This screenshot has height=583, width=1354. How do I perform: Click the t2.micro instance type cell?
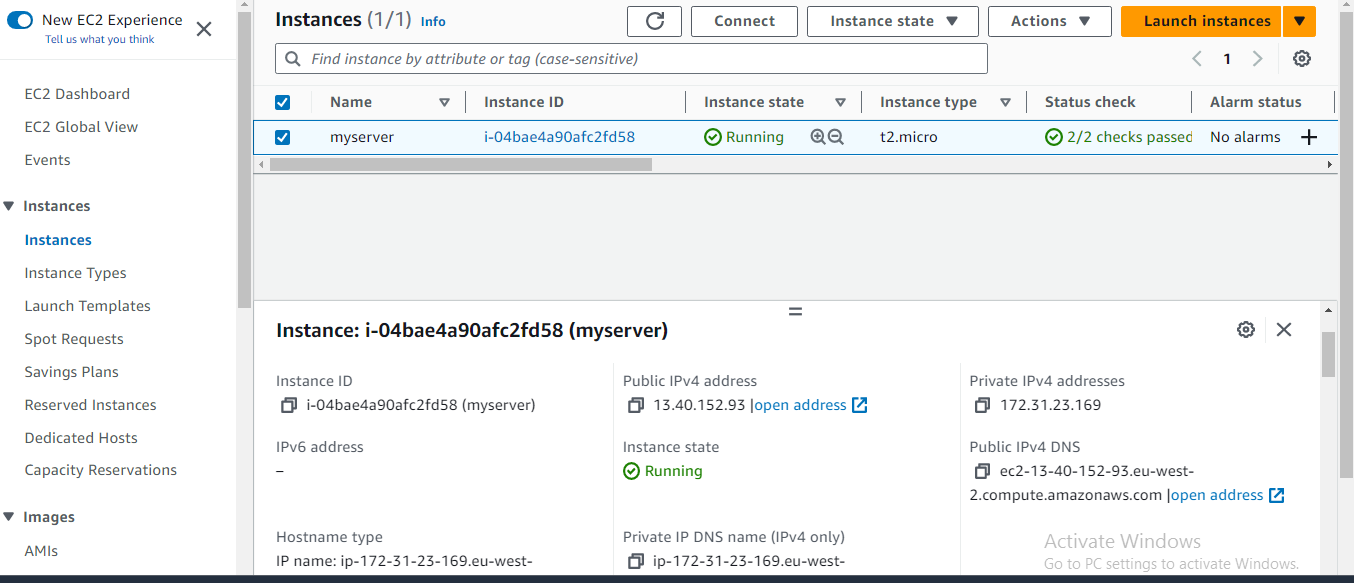pyautogui.click(x=909, y=137)
